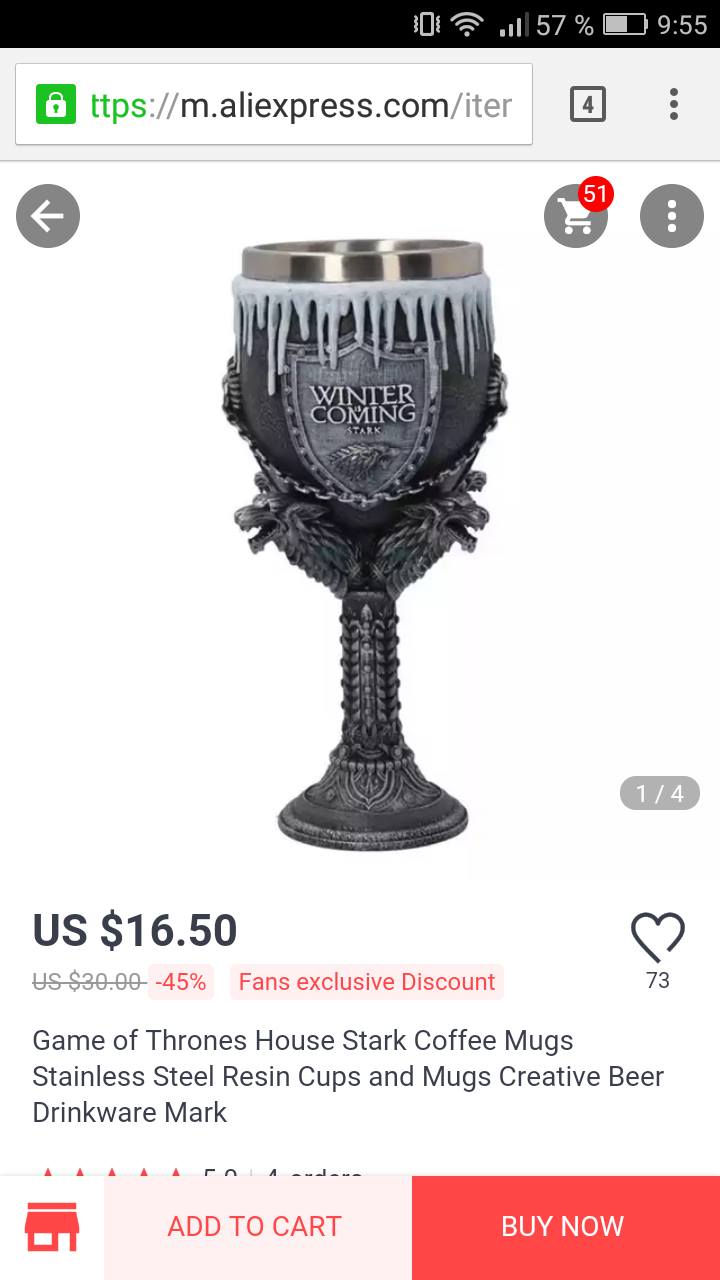Open the browser three-dot menu
The image size is (720, 1280).
click(x=674, y=104)
